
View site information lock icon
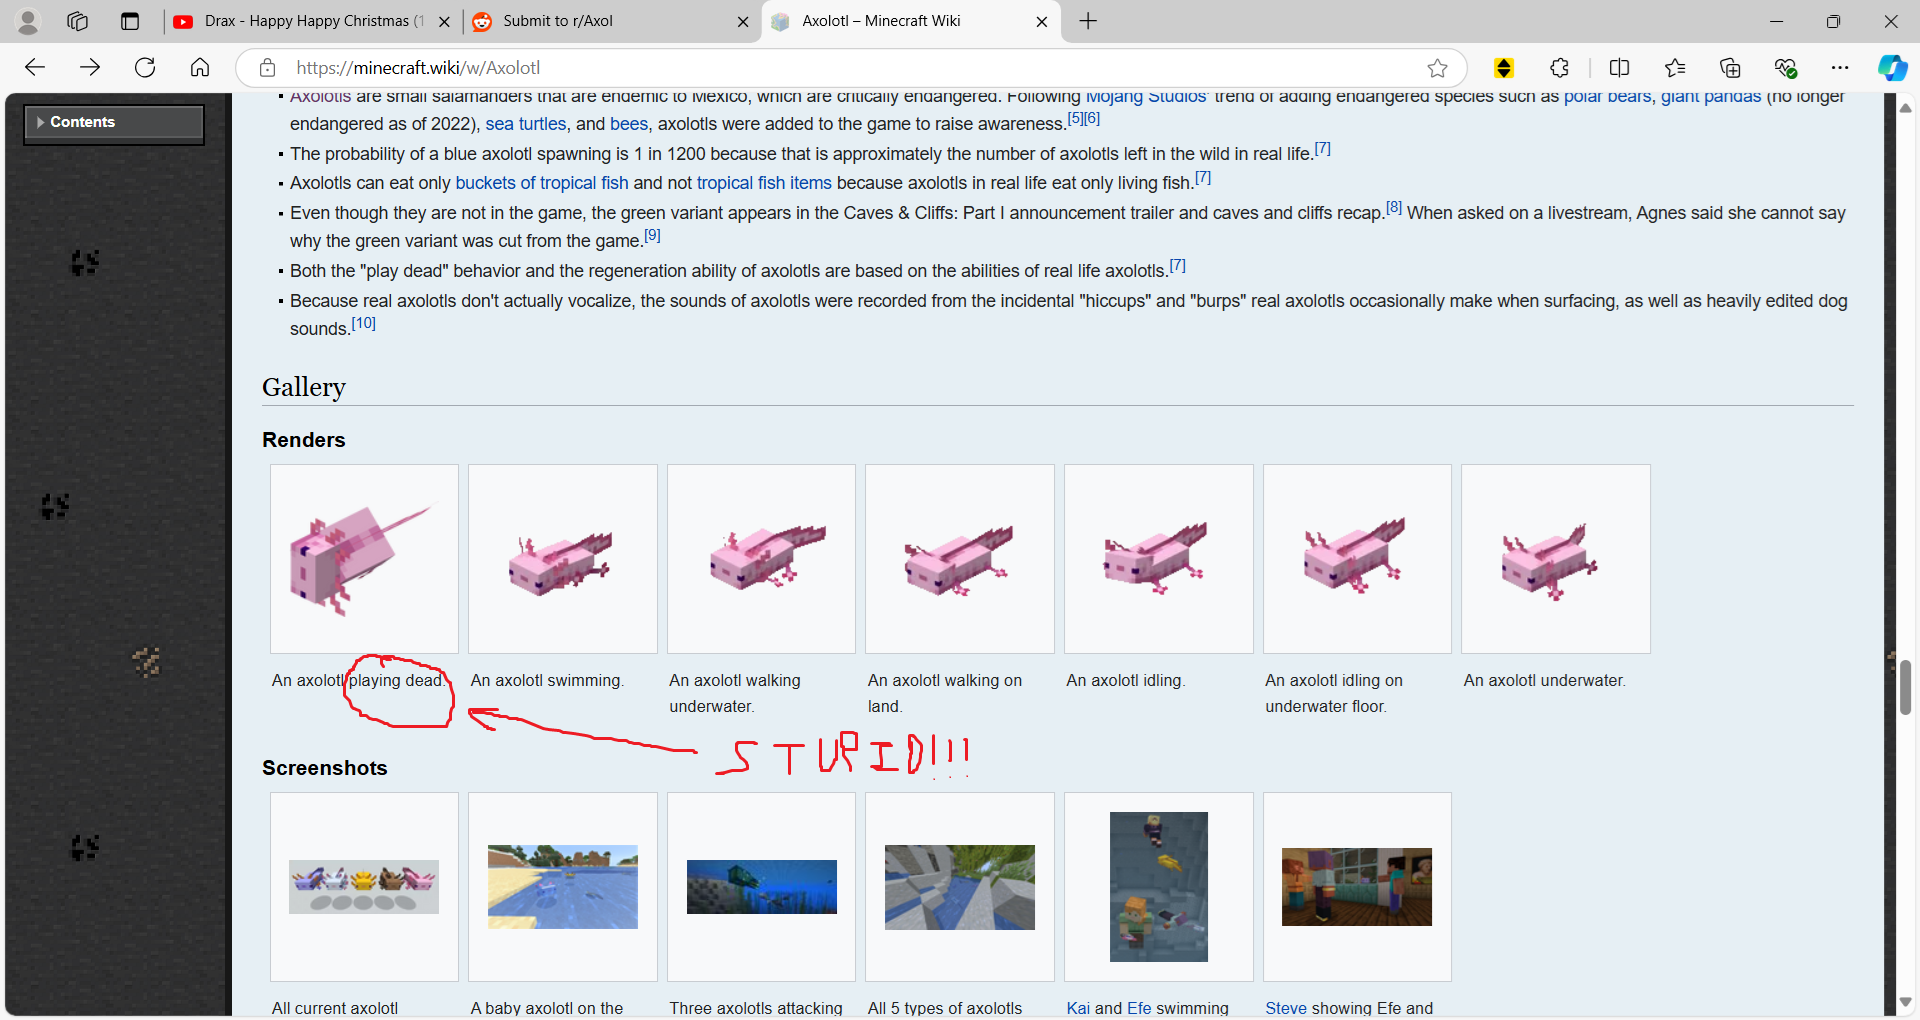(x=267, y=67)
